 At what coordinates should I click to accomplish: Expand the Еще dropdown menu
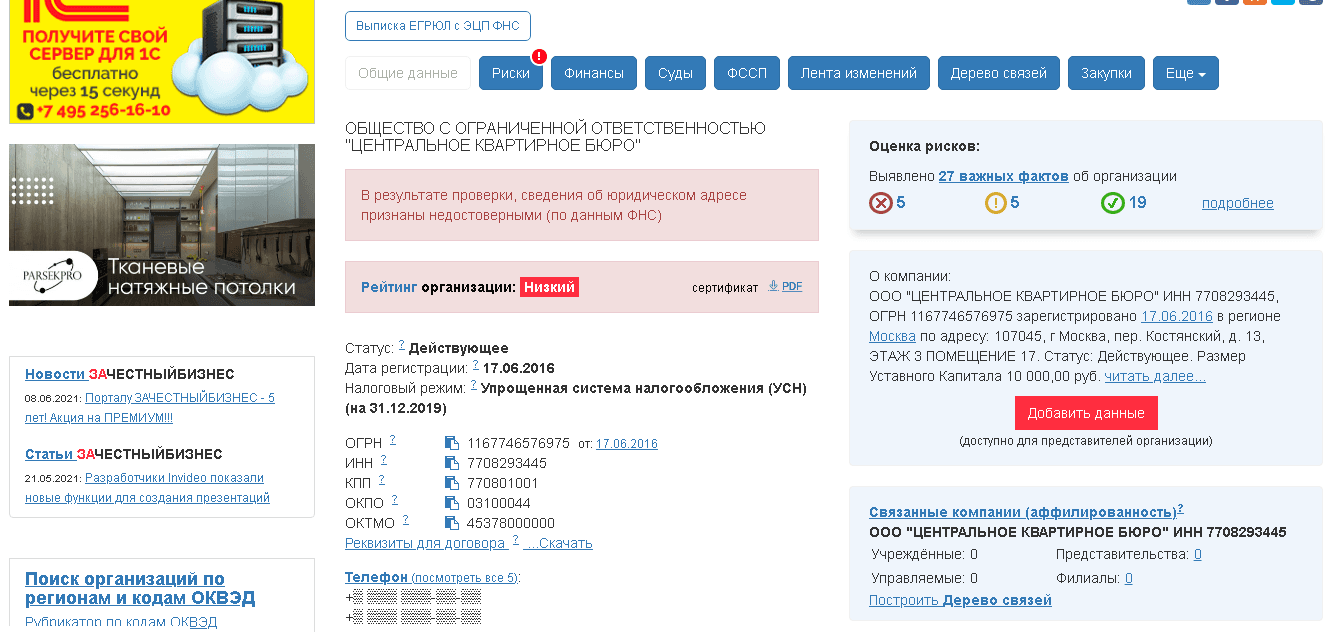1185,73
